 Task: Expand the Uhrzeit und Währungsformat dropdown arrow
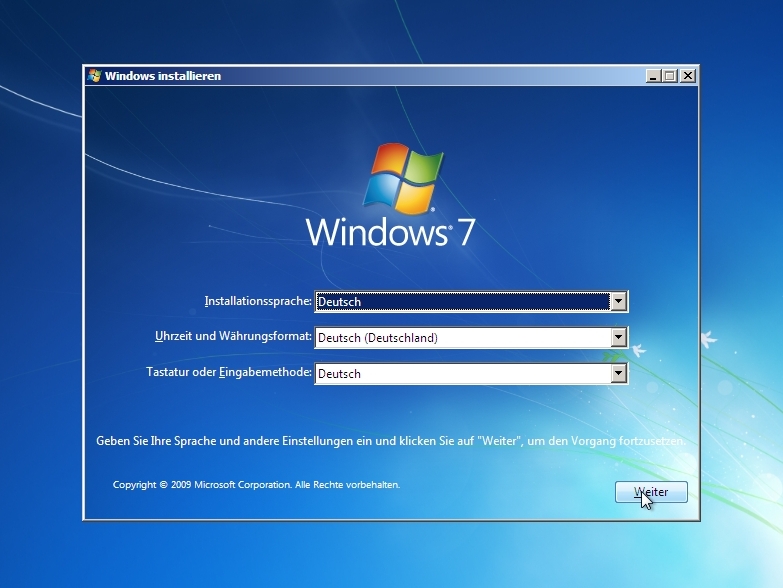[x=618, y=337]
